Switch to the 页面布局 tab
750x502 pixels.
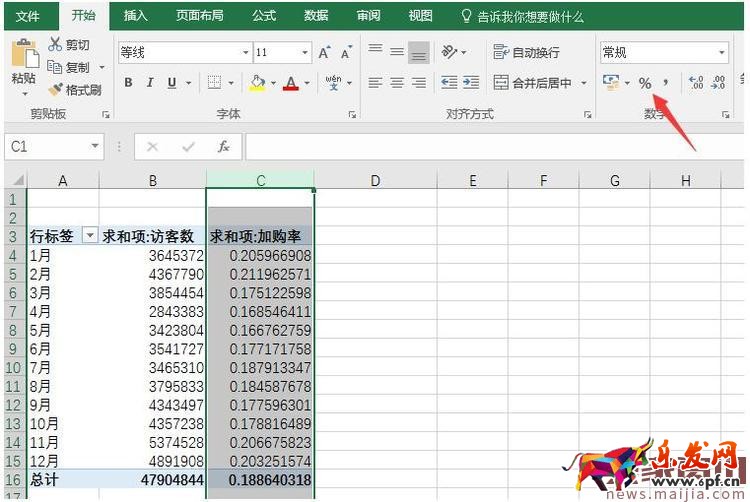click(200, 16)
